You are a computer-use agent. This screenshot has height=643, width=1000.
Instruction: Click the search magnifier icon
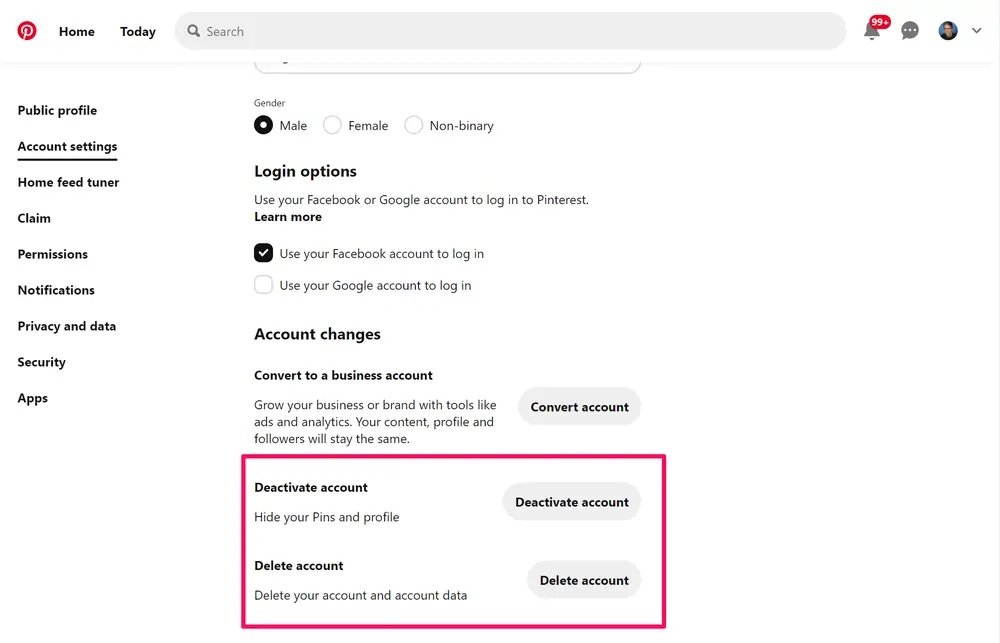[x=193, y=31]
